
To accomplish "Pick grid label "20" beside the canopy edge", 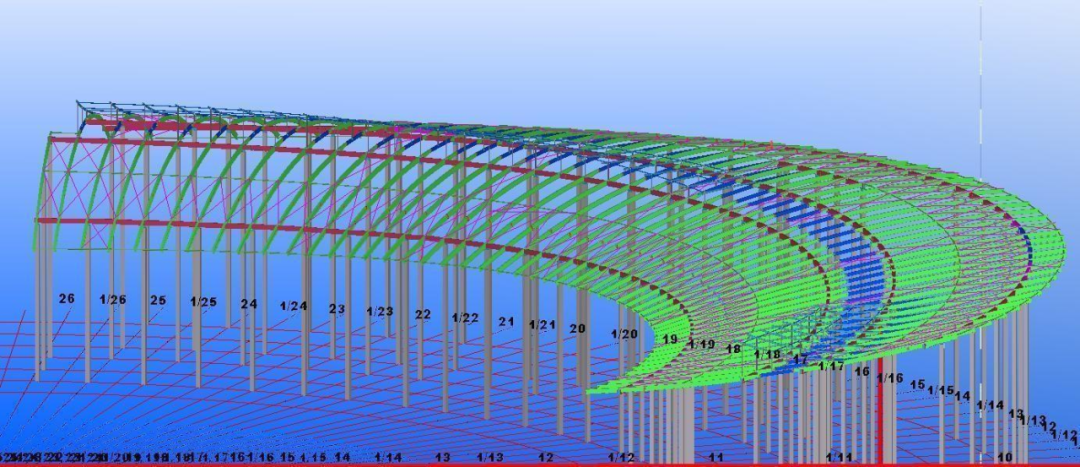I will pos(577,329).
